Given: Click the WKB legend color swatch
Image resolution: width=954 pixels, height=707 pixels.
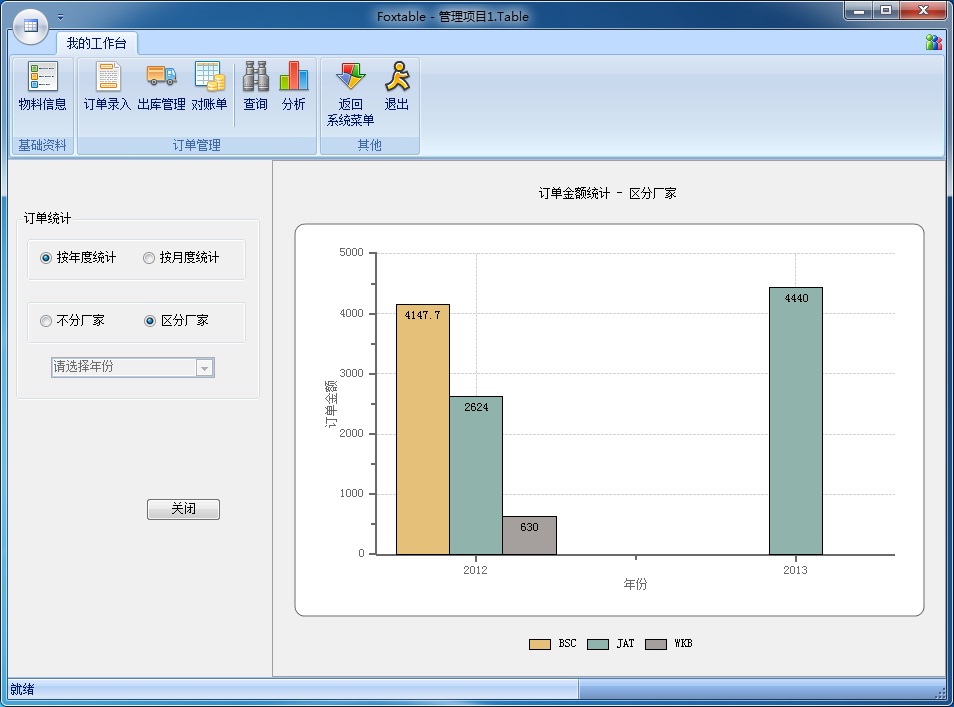Looking at the screenshot, I should (x=655, y=644).
